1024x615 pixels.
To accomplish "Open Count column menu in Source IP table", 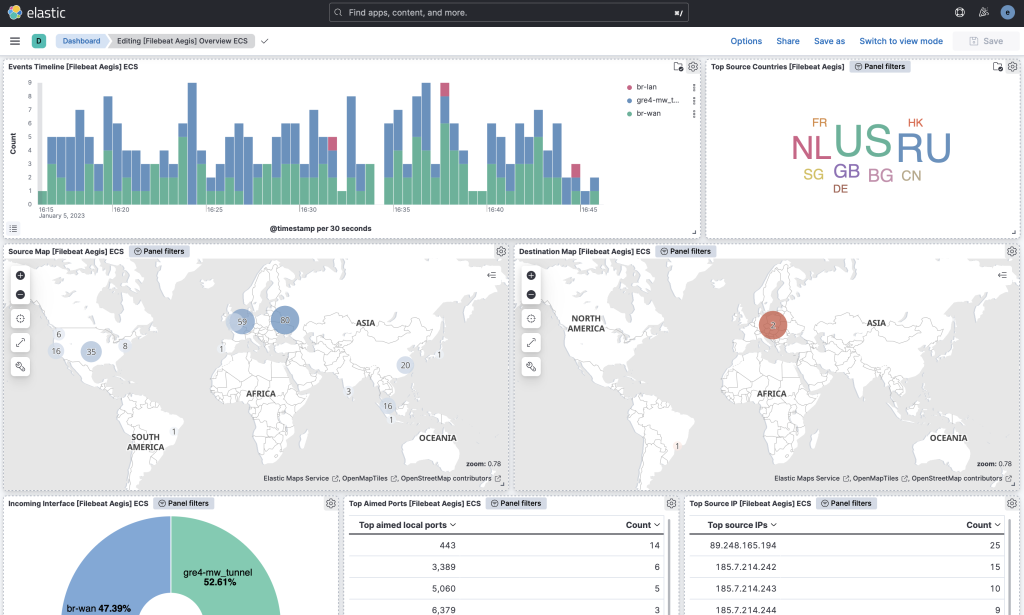I will pyautogui.click(x=984, y=525).
